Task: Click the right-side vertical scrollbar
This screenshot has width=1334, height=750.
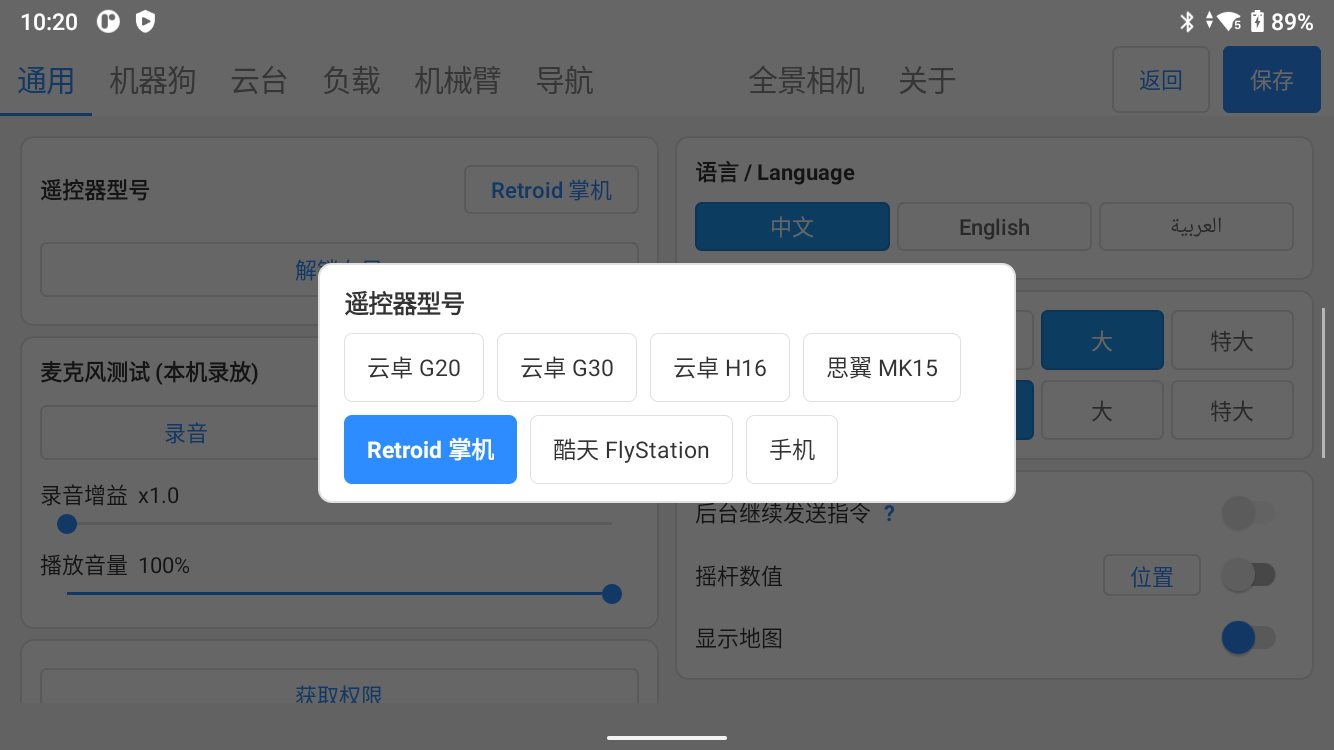Action: coord(1324,383)
